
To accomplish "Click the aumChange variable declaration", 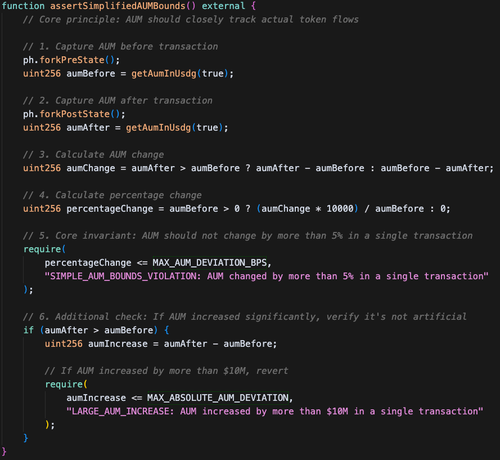I will click(x=91, y=168).
